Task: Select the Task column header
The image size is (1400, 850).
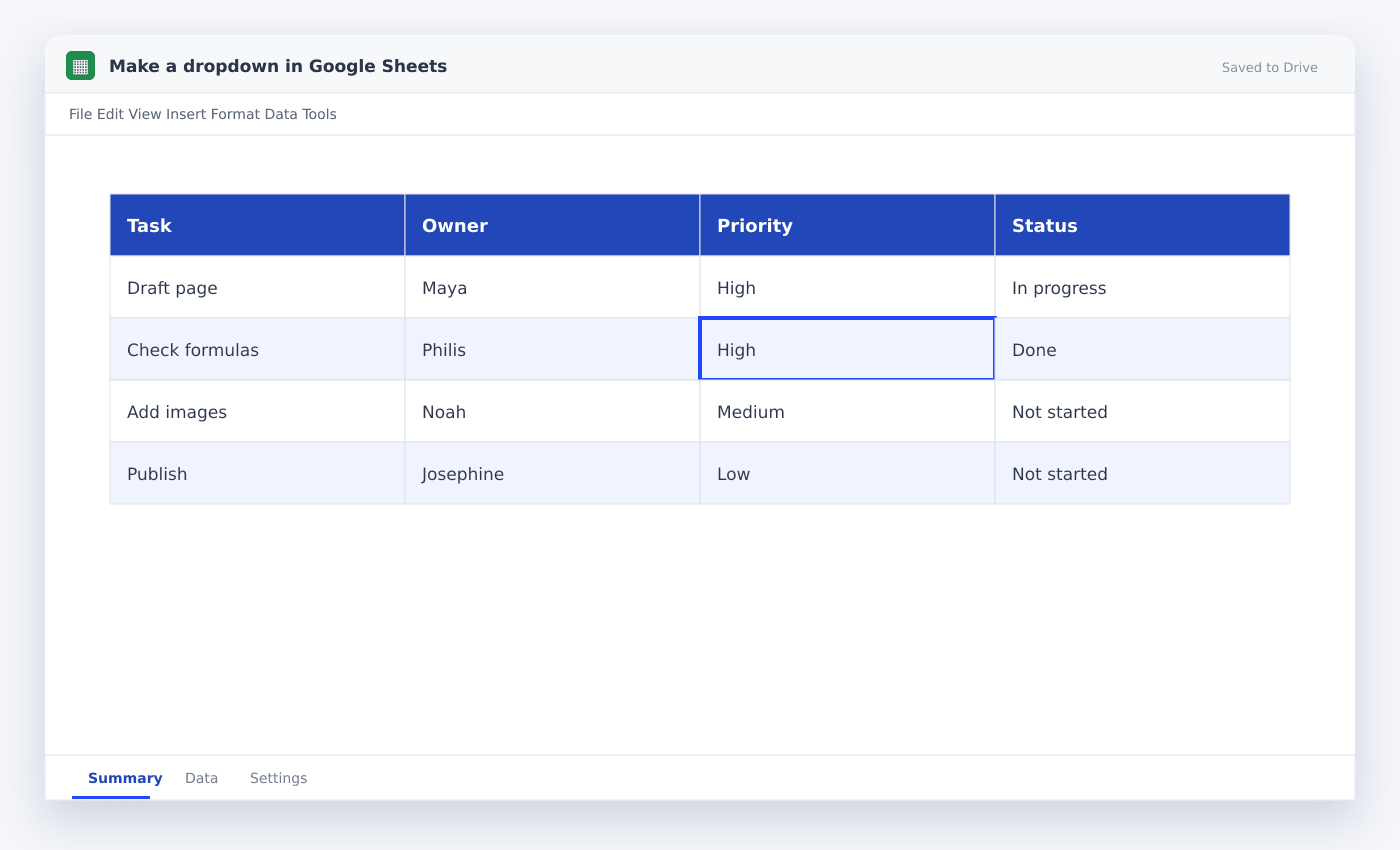Action: (257, 225)
